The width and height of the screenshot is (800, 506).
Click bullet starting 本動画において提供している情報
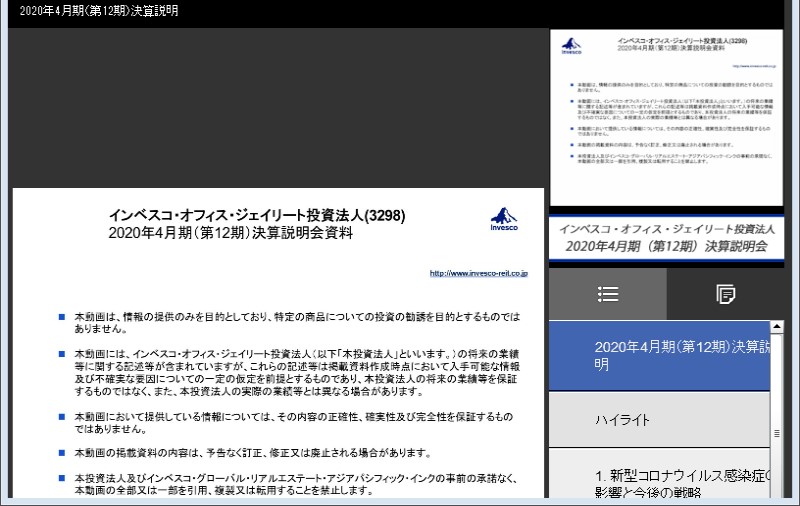point(294,423)
